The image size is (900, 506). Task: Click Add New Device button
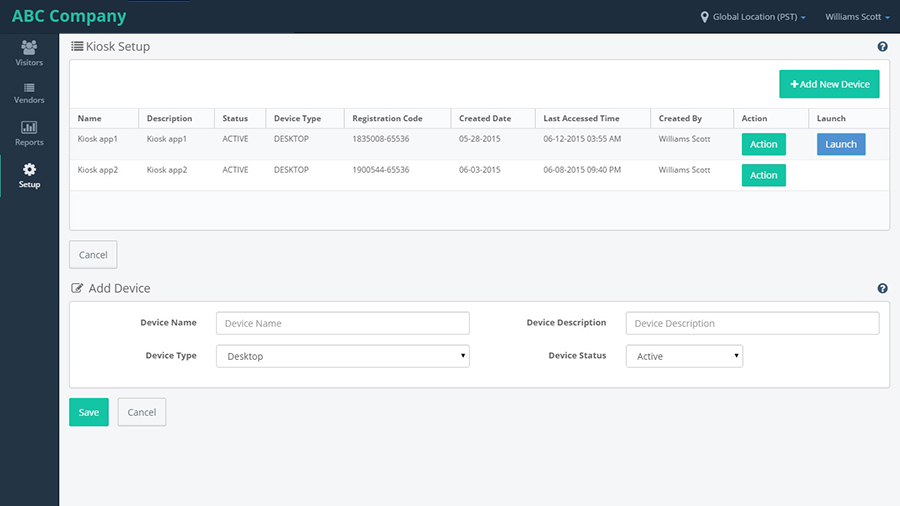829,84
